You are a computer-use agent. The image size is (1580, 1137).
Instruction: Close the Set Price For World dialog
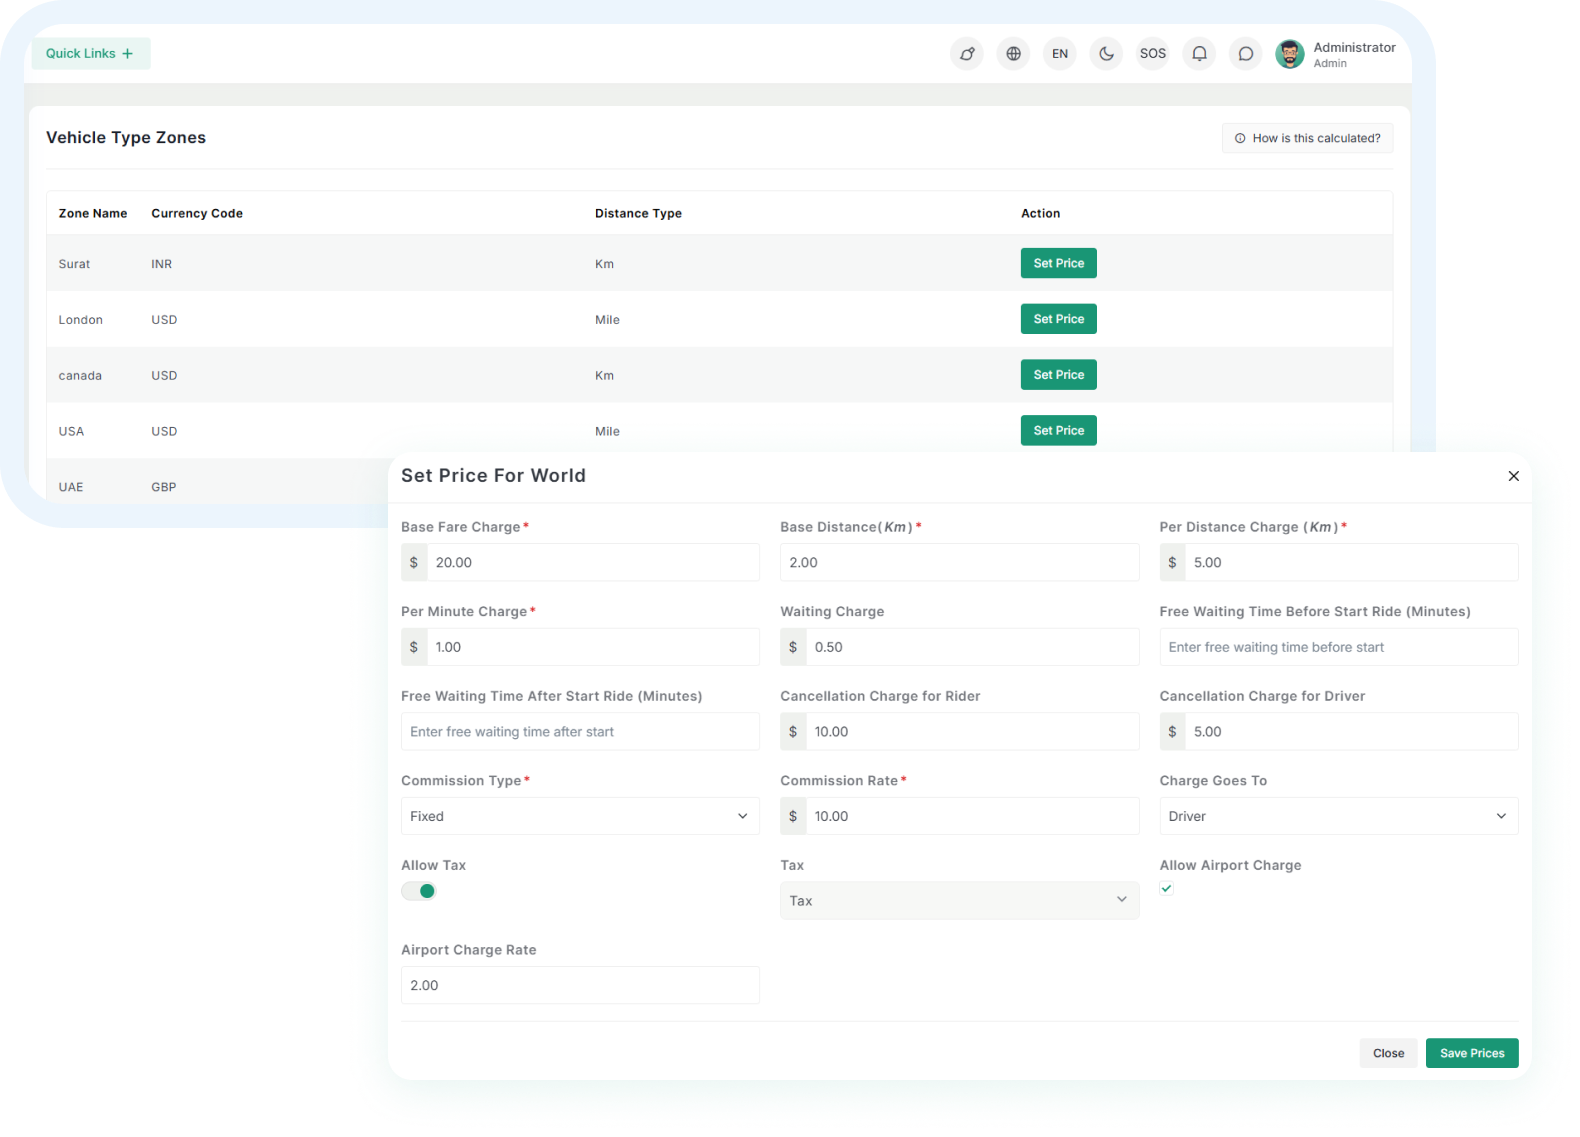[x=1513, y=476]
